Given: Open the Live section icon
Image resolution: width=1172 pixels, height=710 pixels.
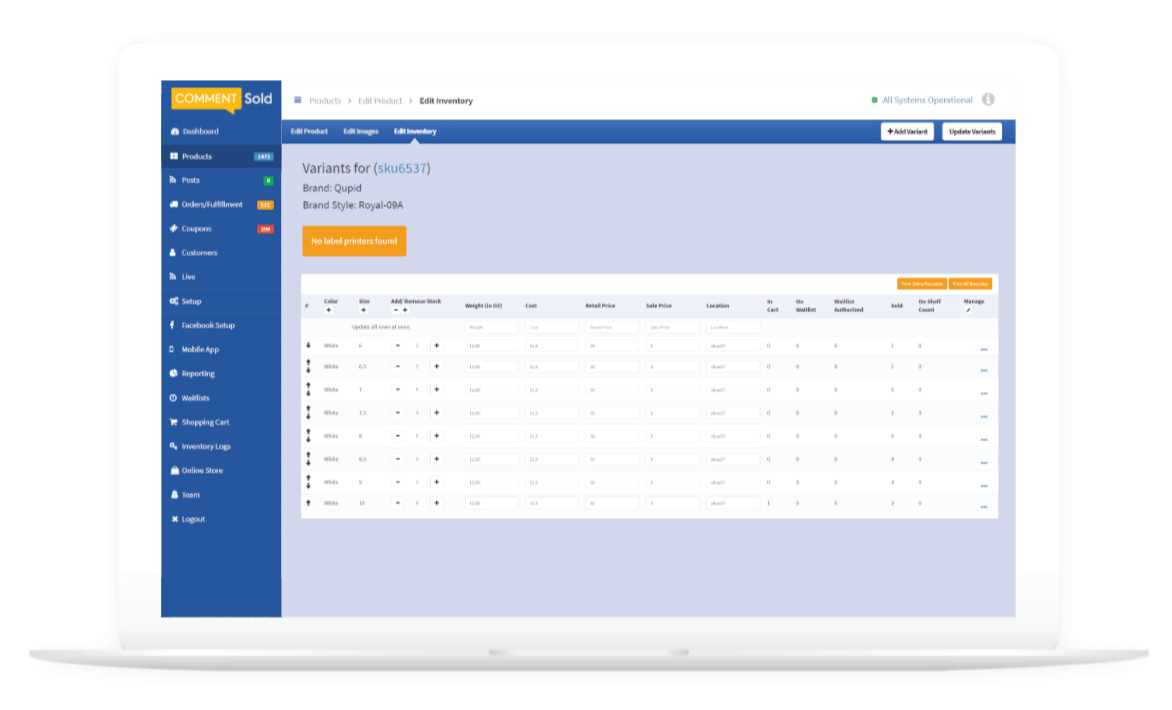Looking at the screenshot, I should coord(173,277).
